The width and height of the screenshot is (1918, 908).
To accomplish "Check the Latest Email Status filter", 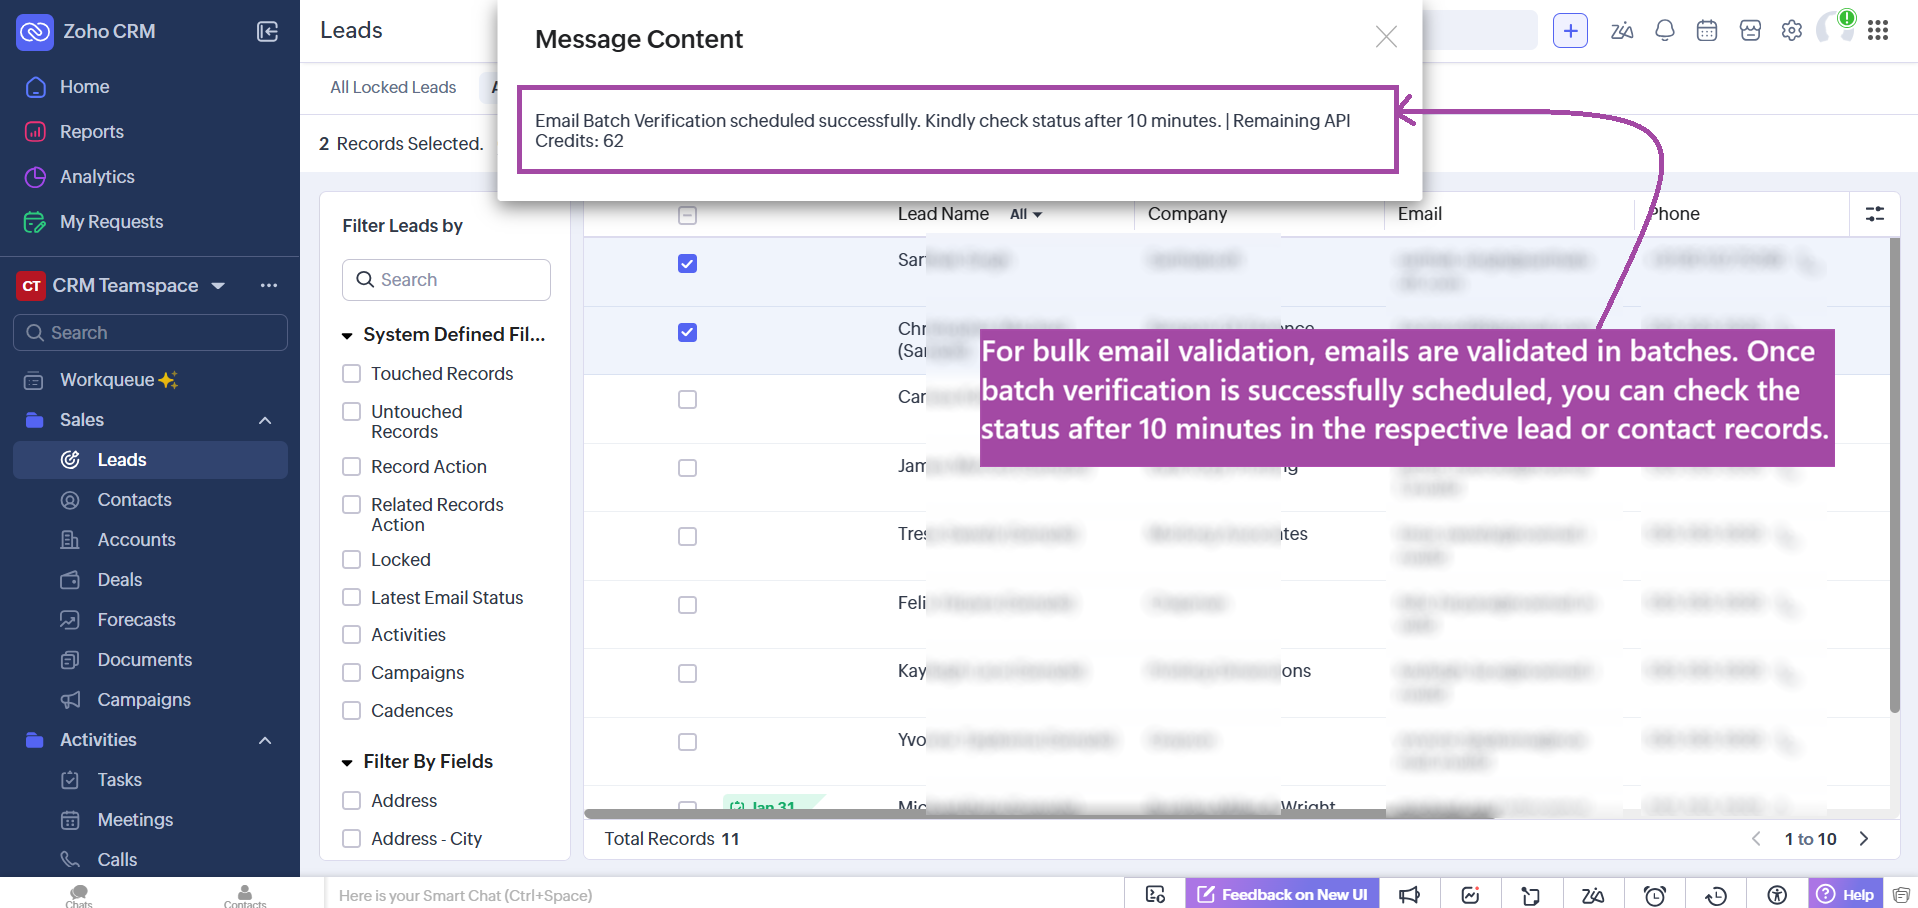I will click(x=352, y=598).
